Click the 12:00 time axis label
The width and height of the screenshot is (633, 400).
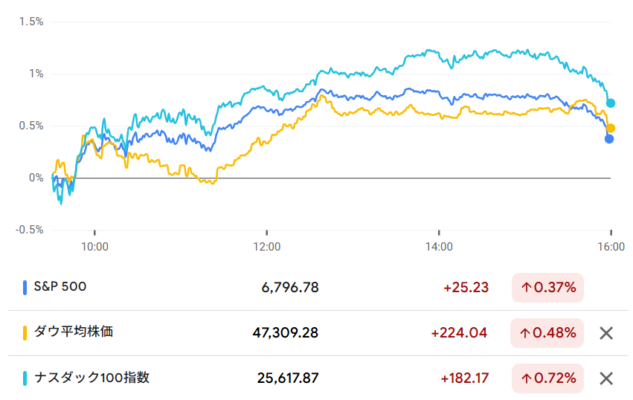point(267,245)
